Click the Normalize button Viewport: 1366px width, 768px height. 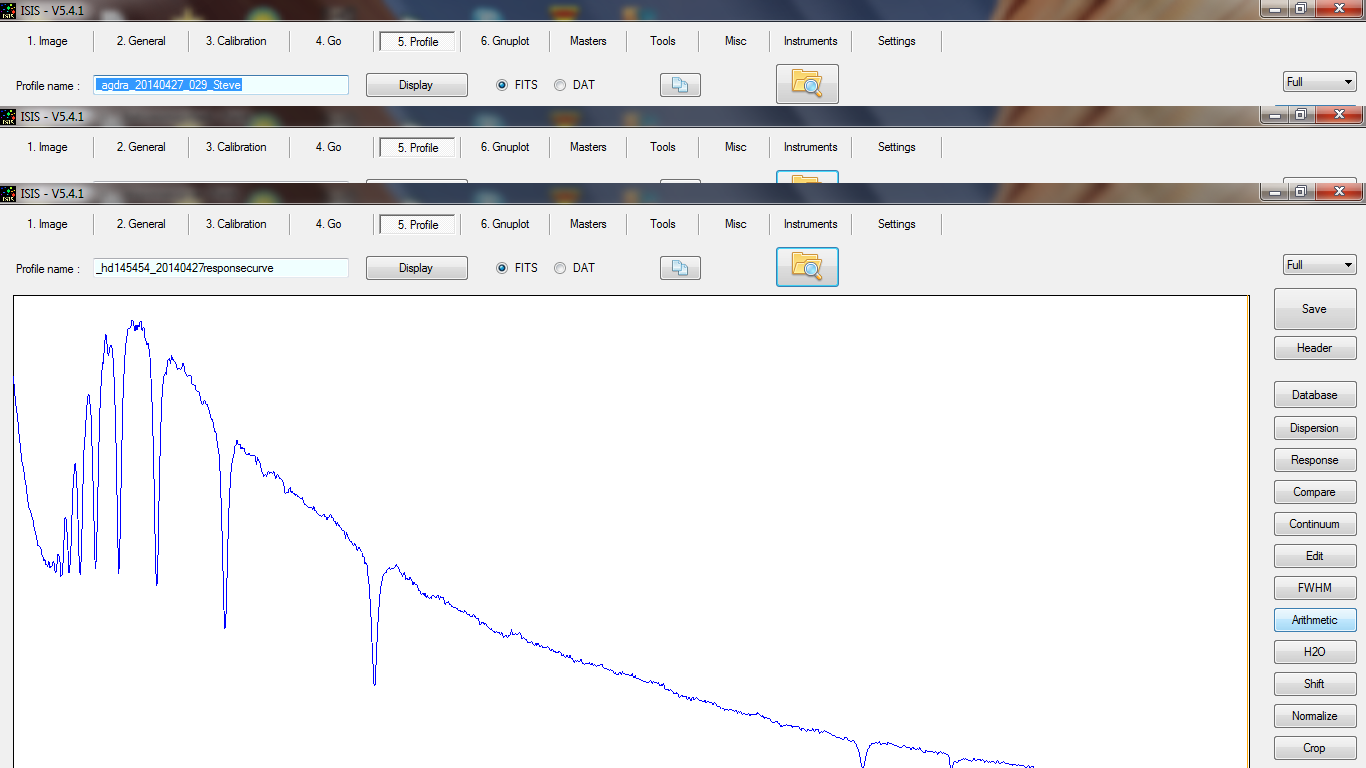pyautogui.click(x=1314, y=716)
